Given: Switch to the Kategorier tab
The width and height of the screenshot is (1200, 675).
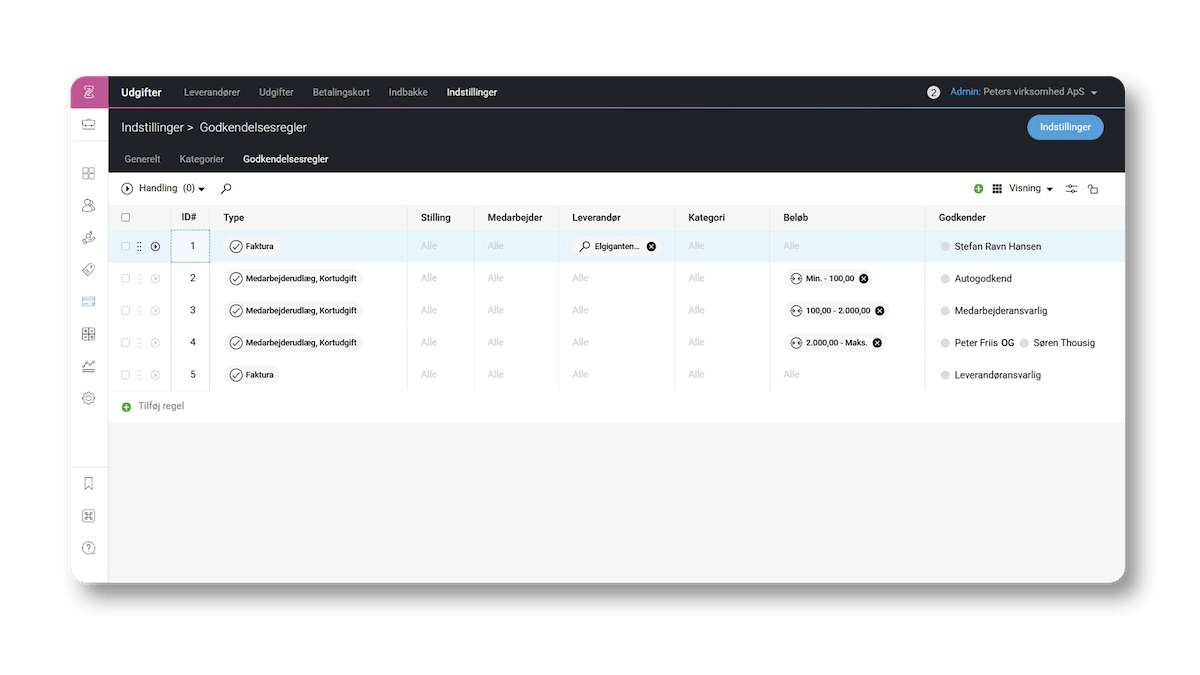Looking at the screenshot, I should click(201, 159).
